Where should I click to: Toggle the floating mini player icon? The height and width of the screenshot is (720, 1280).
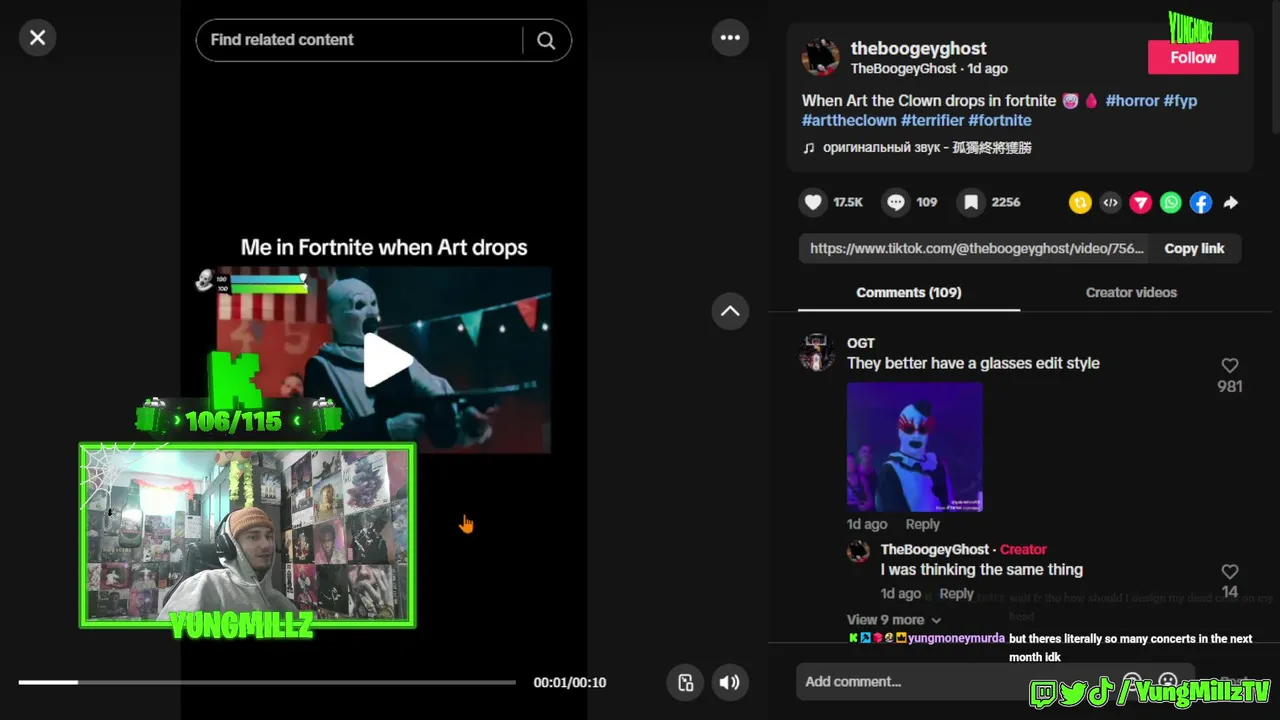685,682
